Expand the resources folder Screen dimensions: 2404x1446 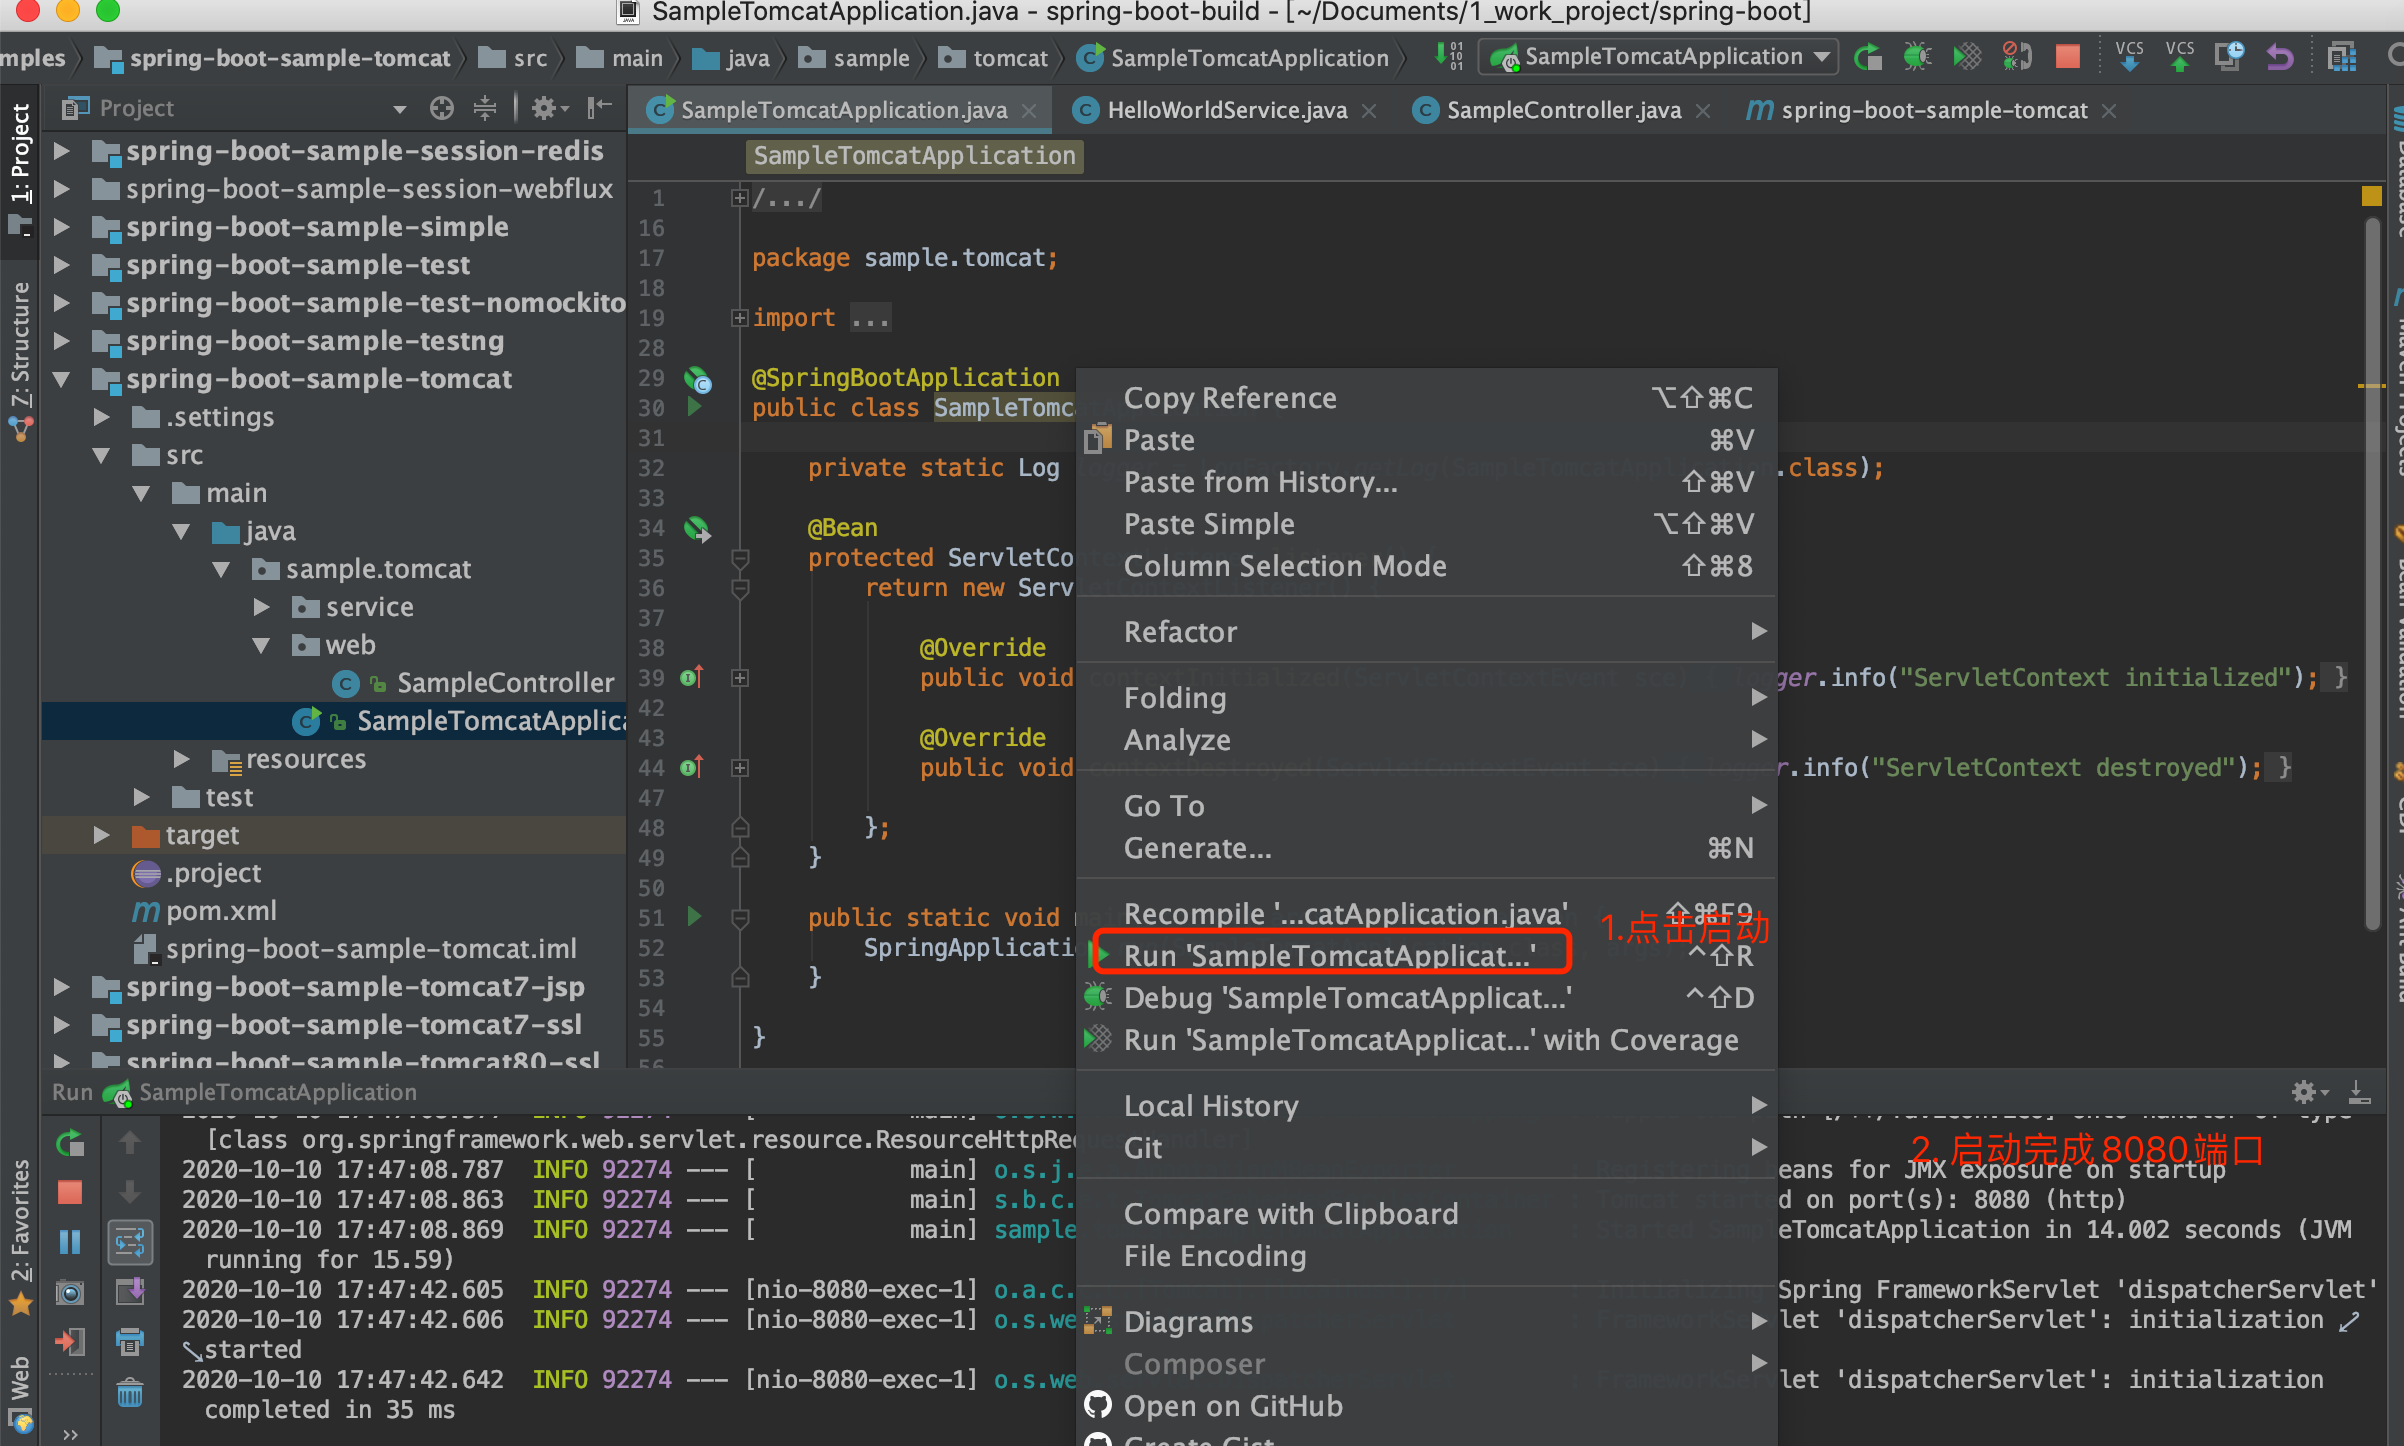(x=181, y=759)
